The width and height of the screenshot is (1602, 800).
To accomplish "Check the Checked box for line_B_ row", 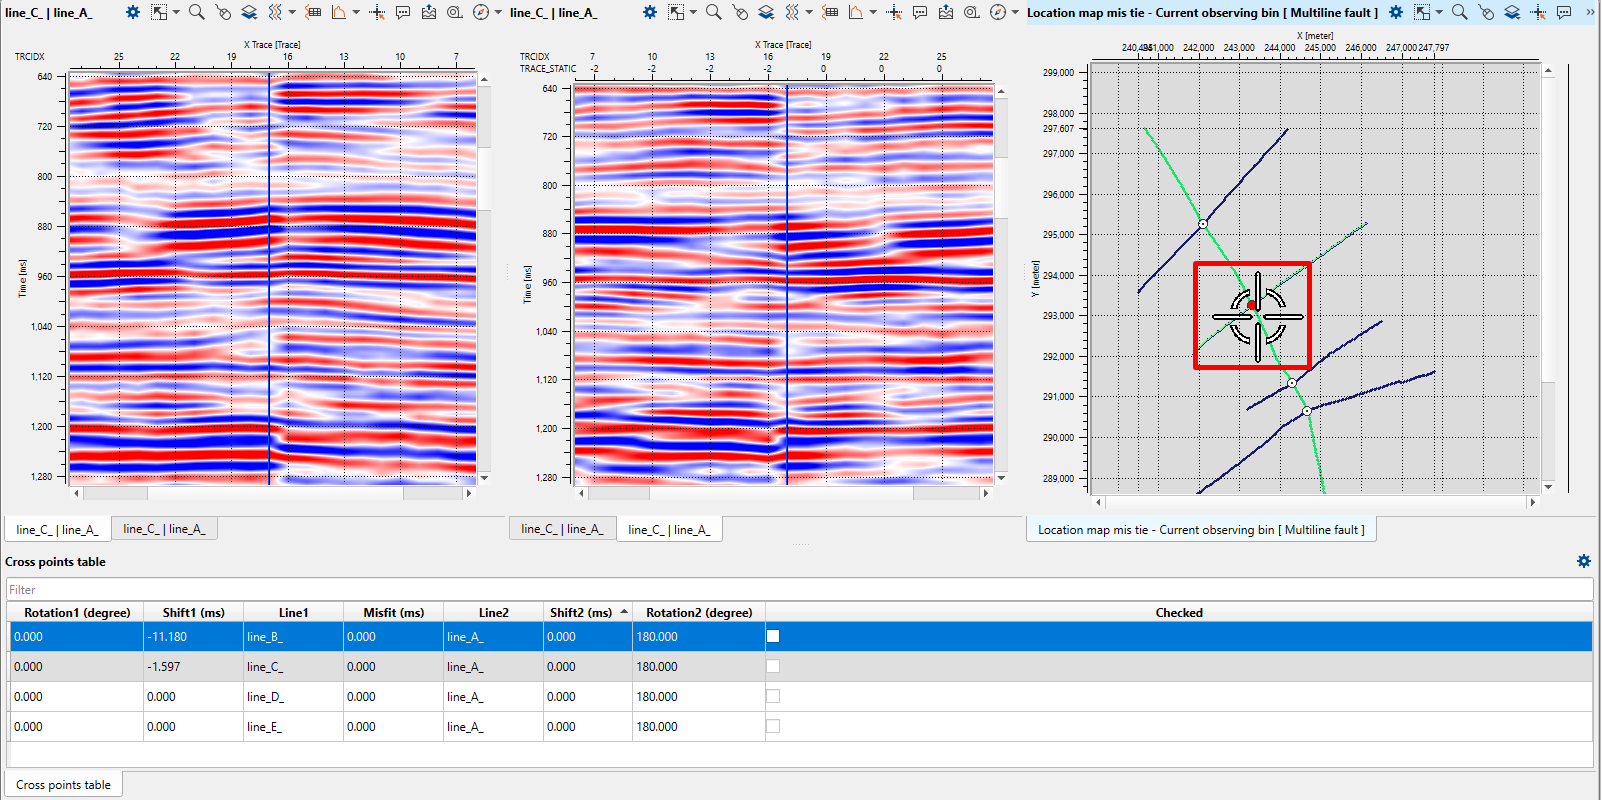I will click(x=773, y=636).
